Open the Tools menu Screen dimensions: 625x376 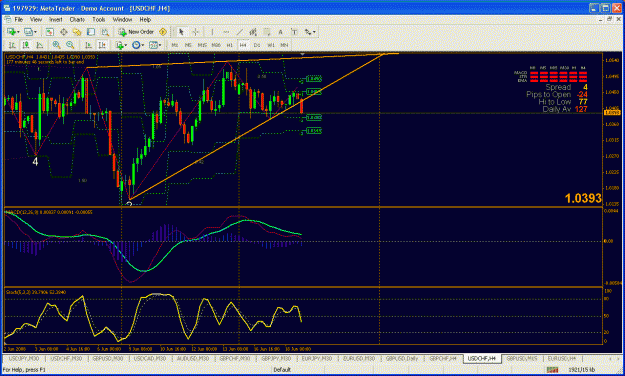point(98,19)
